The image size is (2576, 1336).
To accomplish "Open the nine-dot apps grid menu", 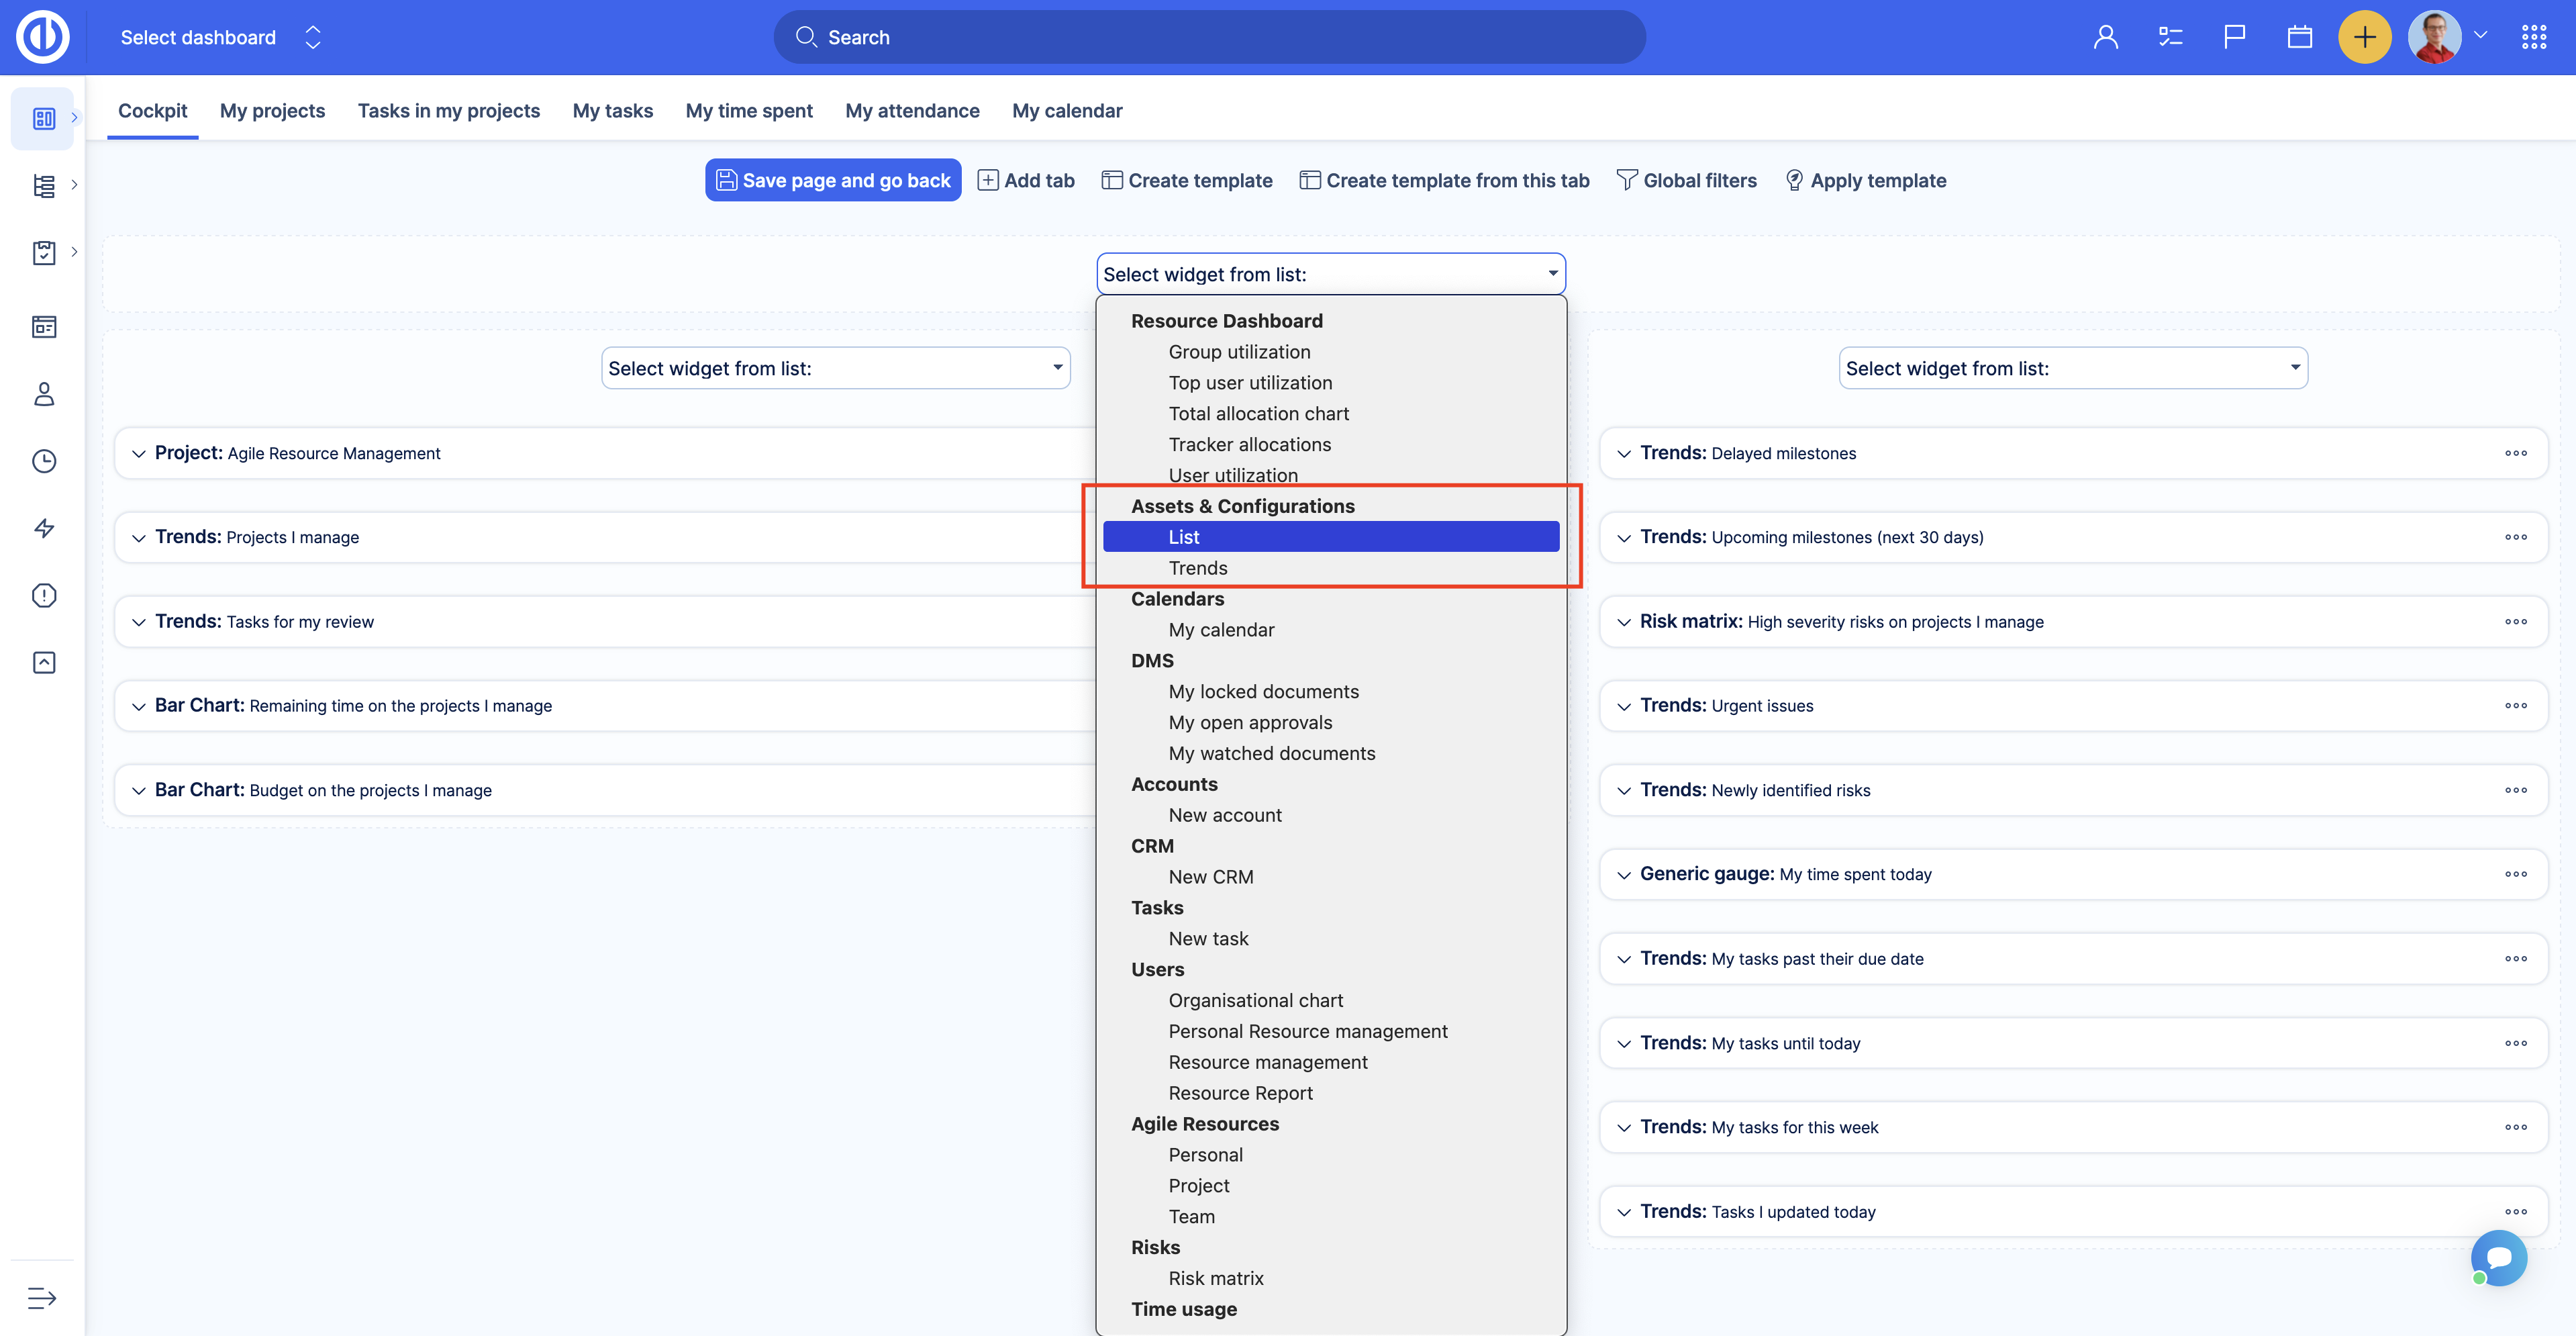I will (x=2533, y=37).
